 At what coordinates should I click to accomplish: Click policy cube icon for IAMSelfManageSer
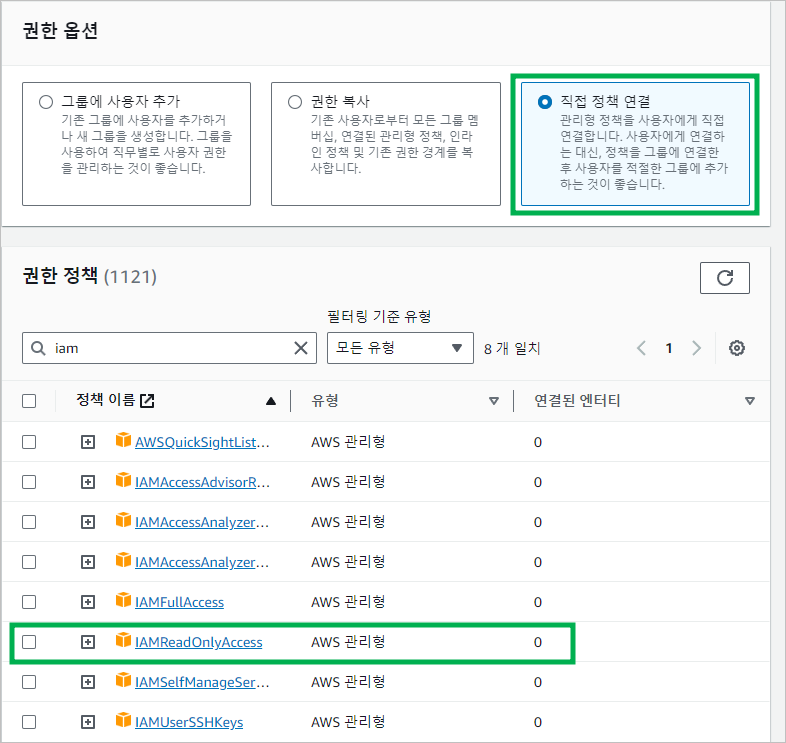[x=123, y=680]
